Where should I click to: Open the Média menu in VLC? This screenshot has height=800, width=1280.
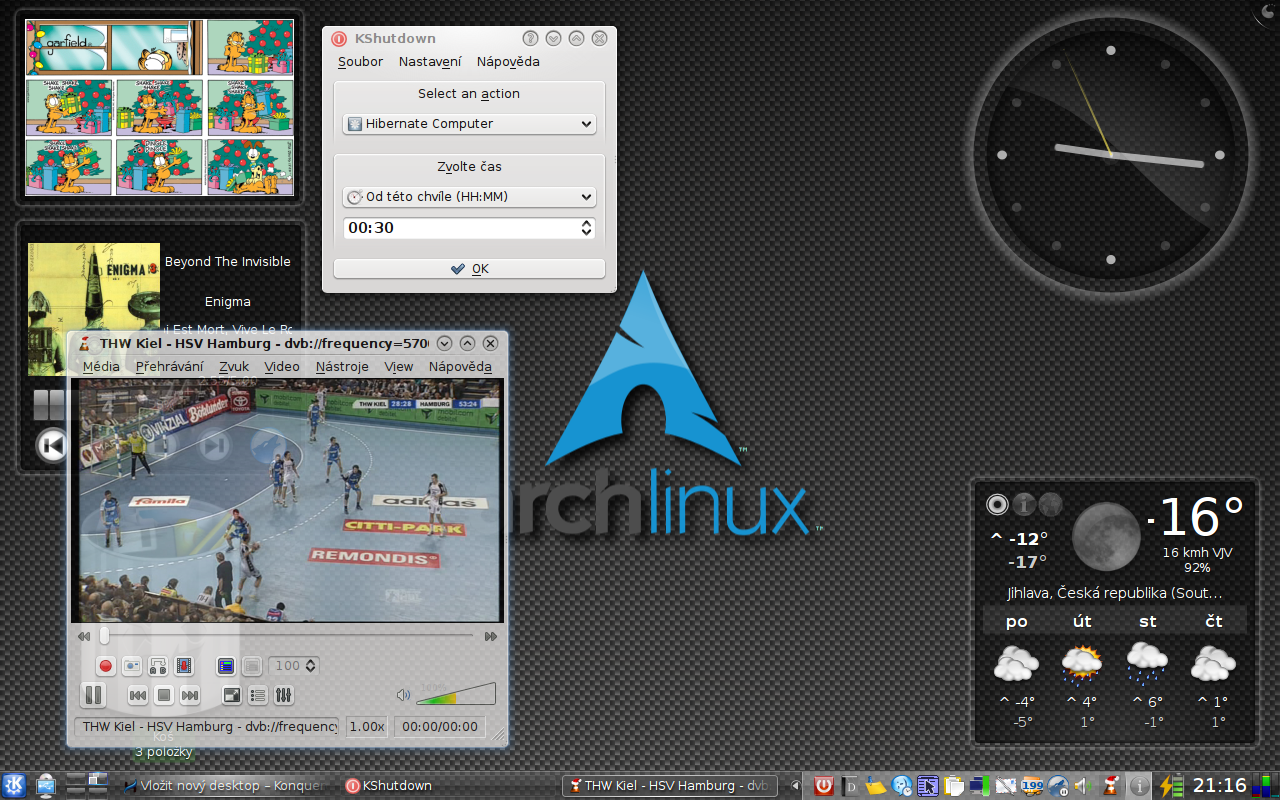pyautogui.click(x=101, y=367)
